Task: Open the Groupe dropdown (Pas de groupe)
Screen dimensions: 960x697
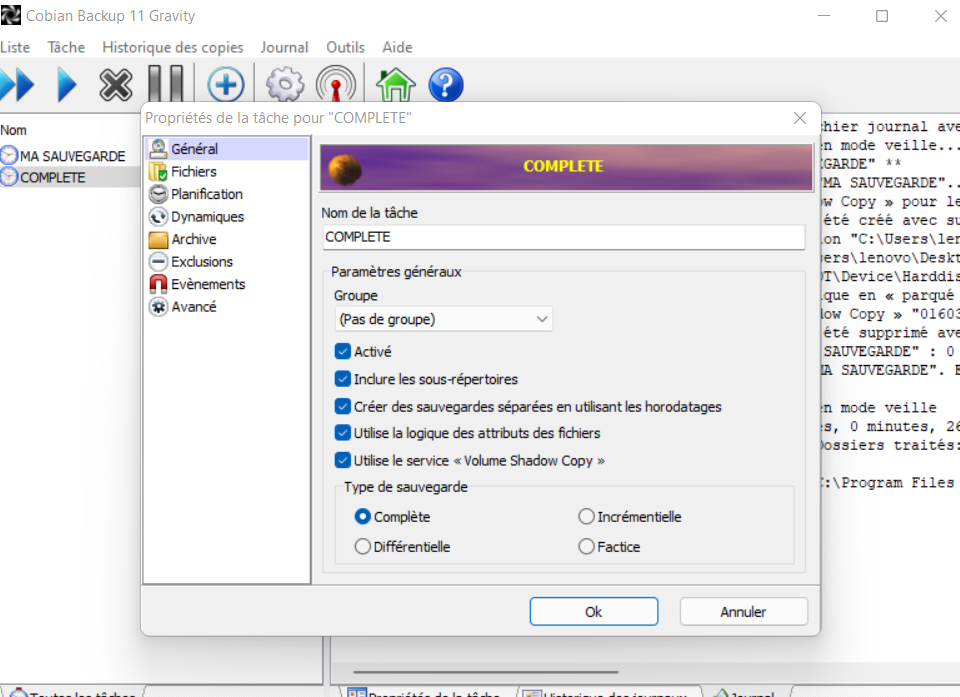Action: pos(443,319)
